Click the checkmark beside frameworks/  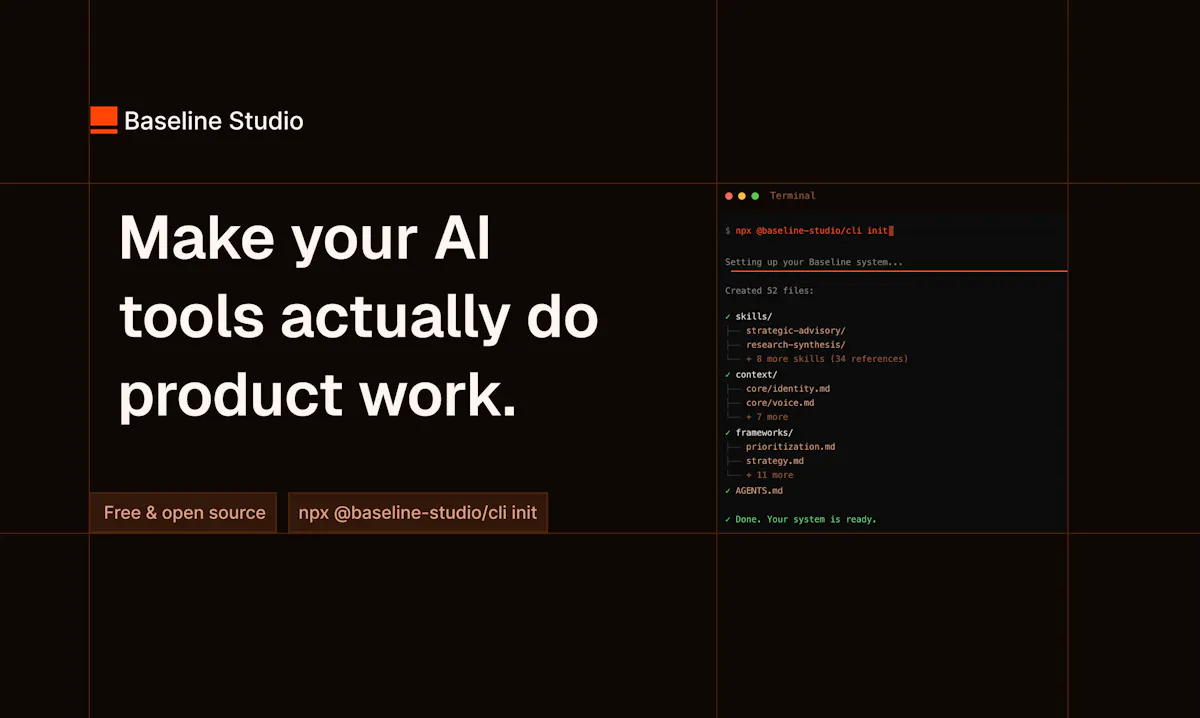click(x=728, y=433)
